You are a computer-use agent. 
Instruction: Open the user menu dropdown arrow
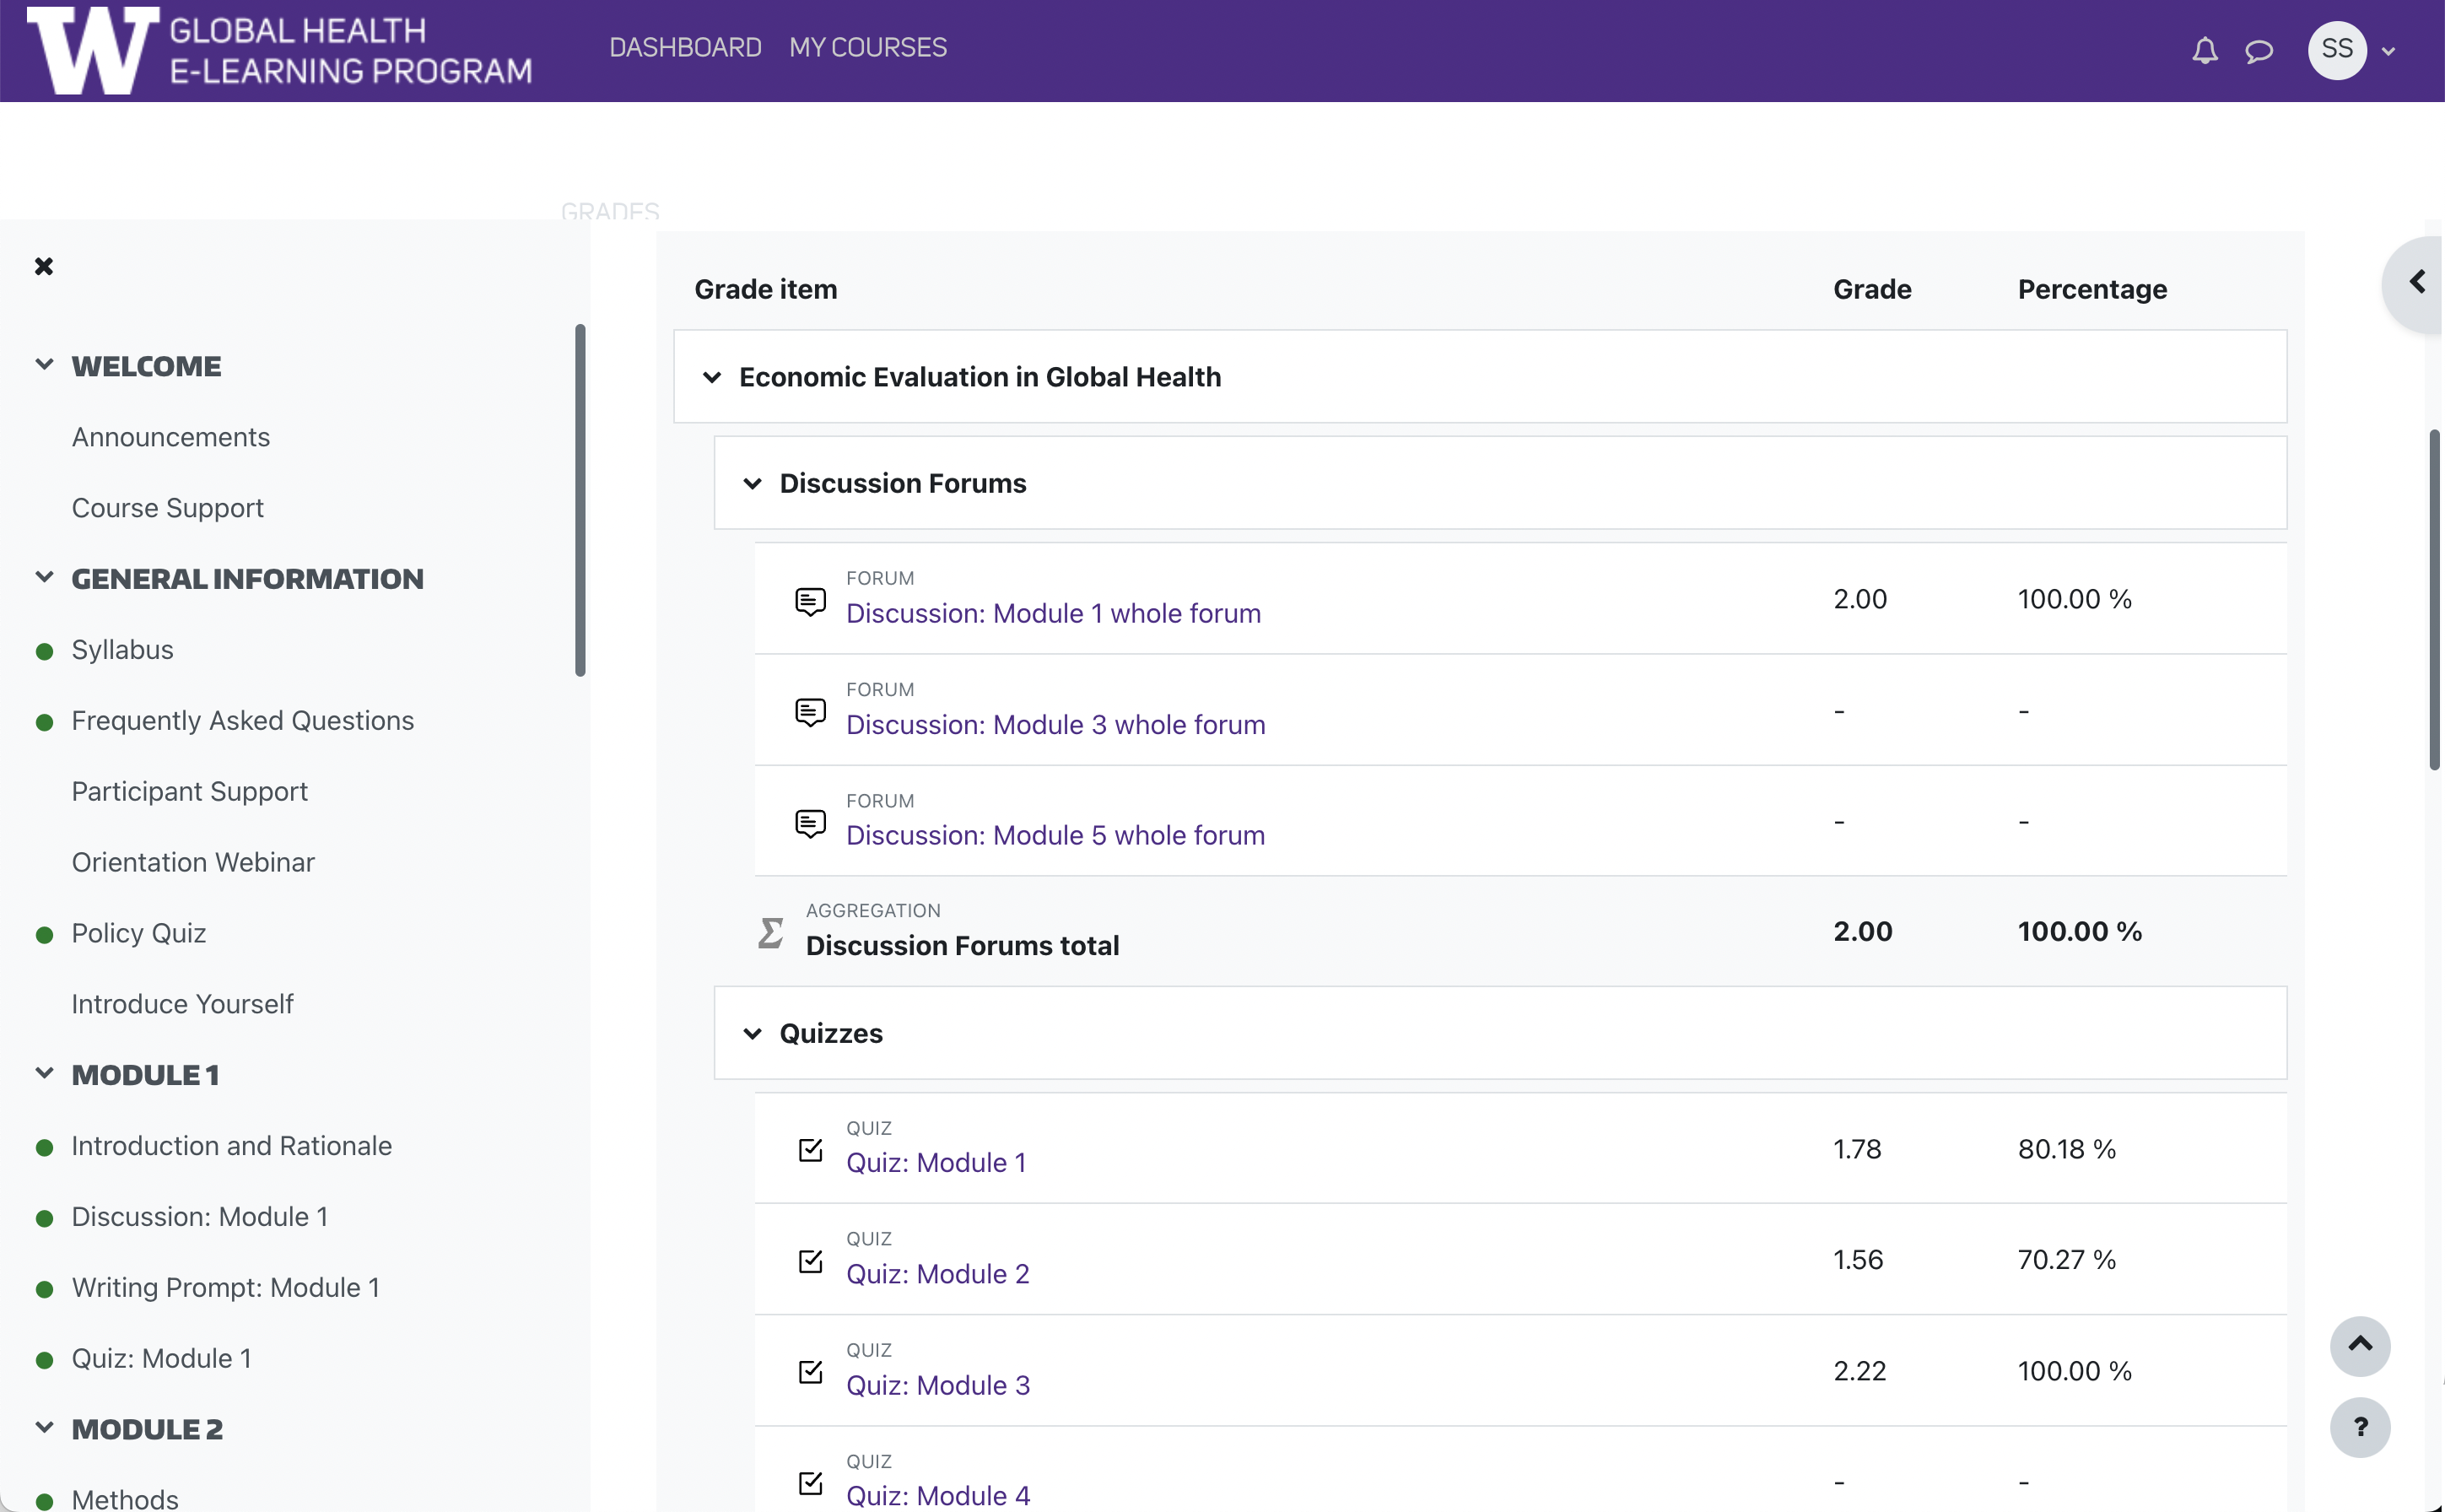coord(2388,51)
